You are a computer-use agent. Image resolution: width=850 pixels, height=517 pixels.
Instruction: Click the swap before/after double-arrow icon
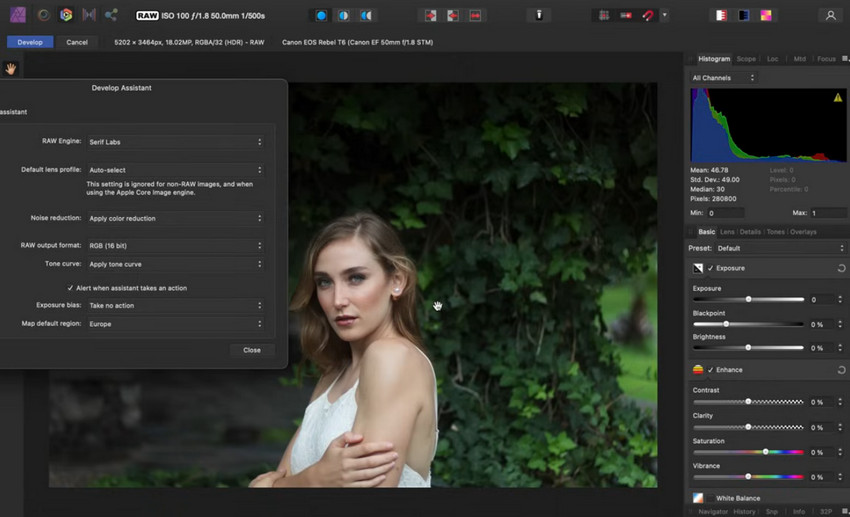click(x=475, y=16)
